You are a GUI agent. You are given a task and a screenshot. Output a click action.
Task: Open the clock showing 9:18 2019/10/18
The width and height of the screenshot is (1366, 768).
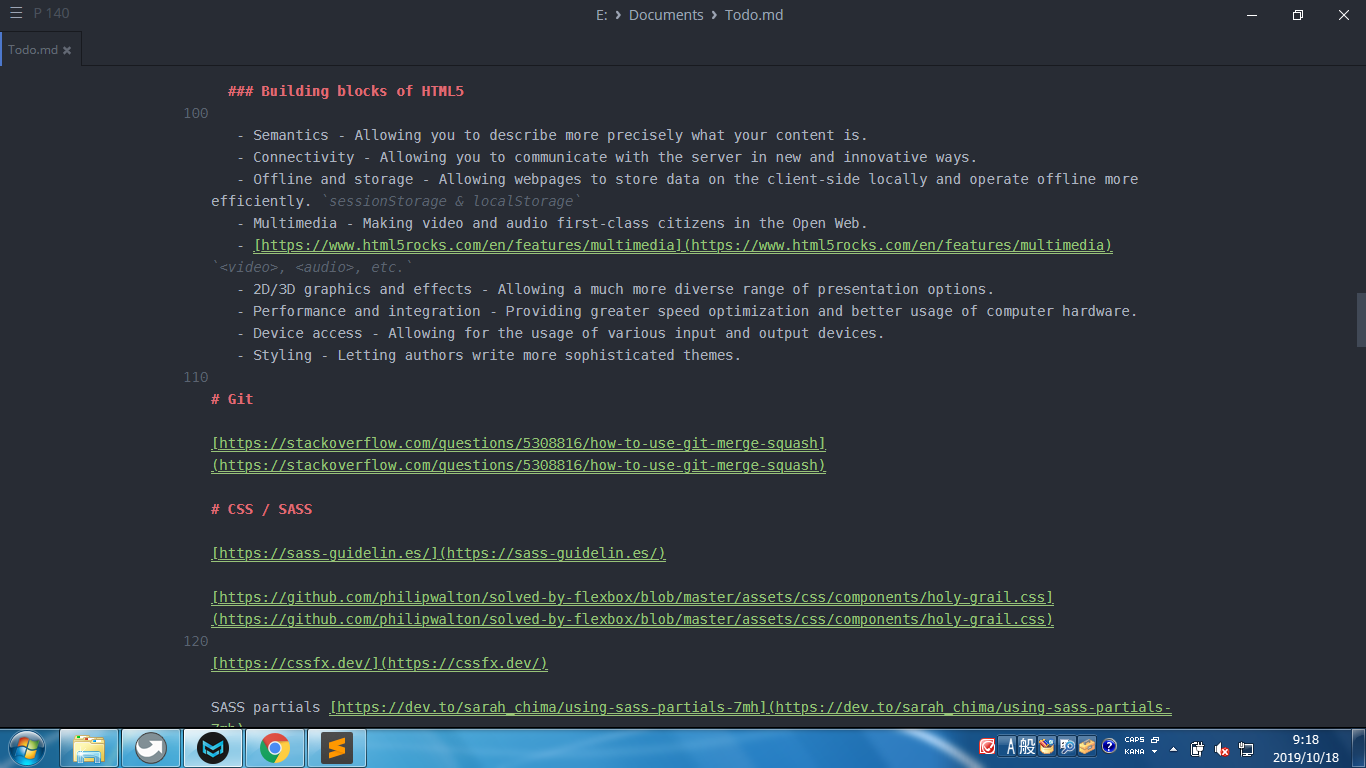pyautogui.click(x=1305, y=749)
